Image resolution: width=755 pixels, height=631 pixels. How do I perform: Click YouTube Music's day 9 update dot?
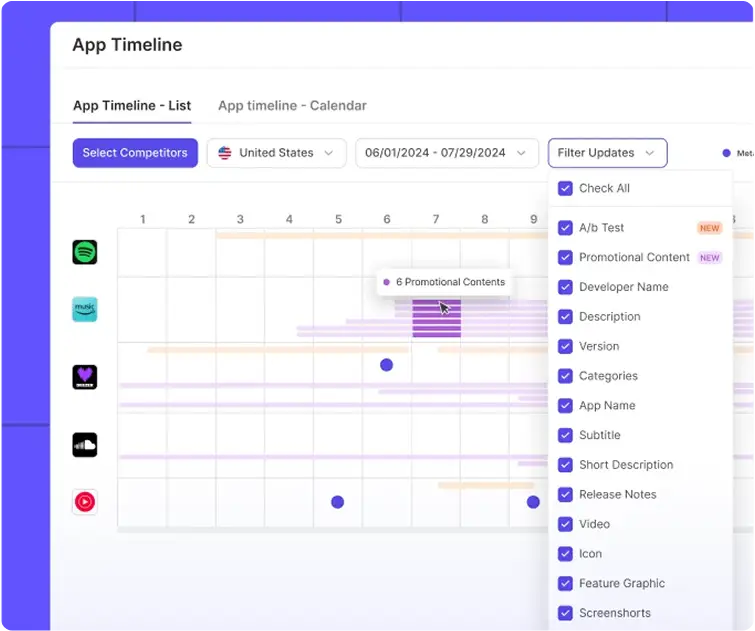pos(533,502)
